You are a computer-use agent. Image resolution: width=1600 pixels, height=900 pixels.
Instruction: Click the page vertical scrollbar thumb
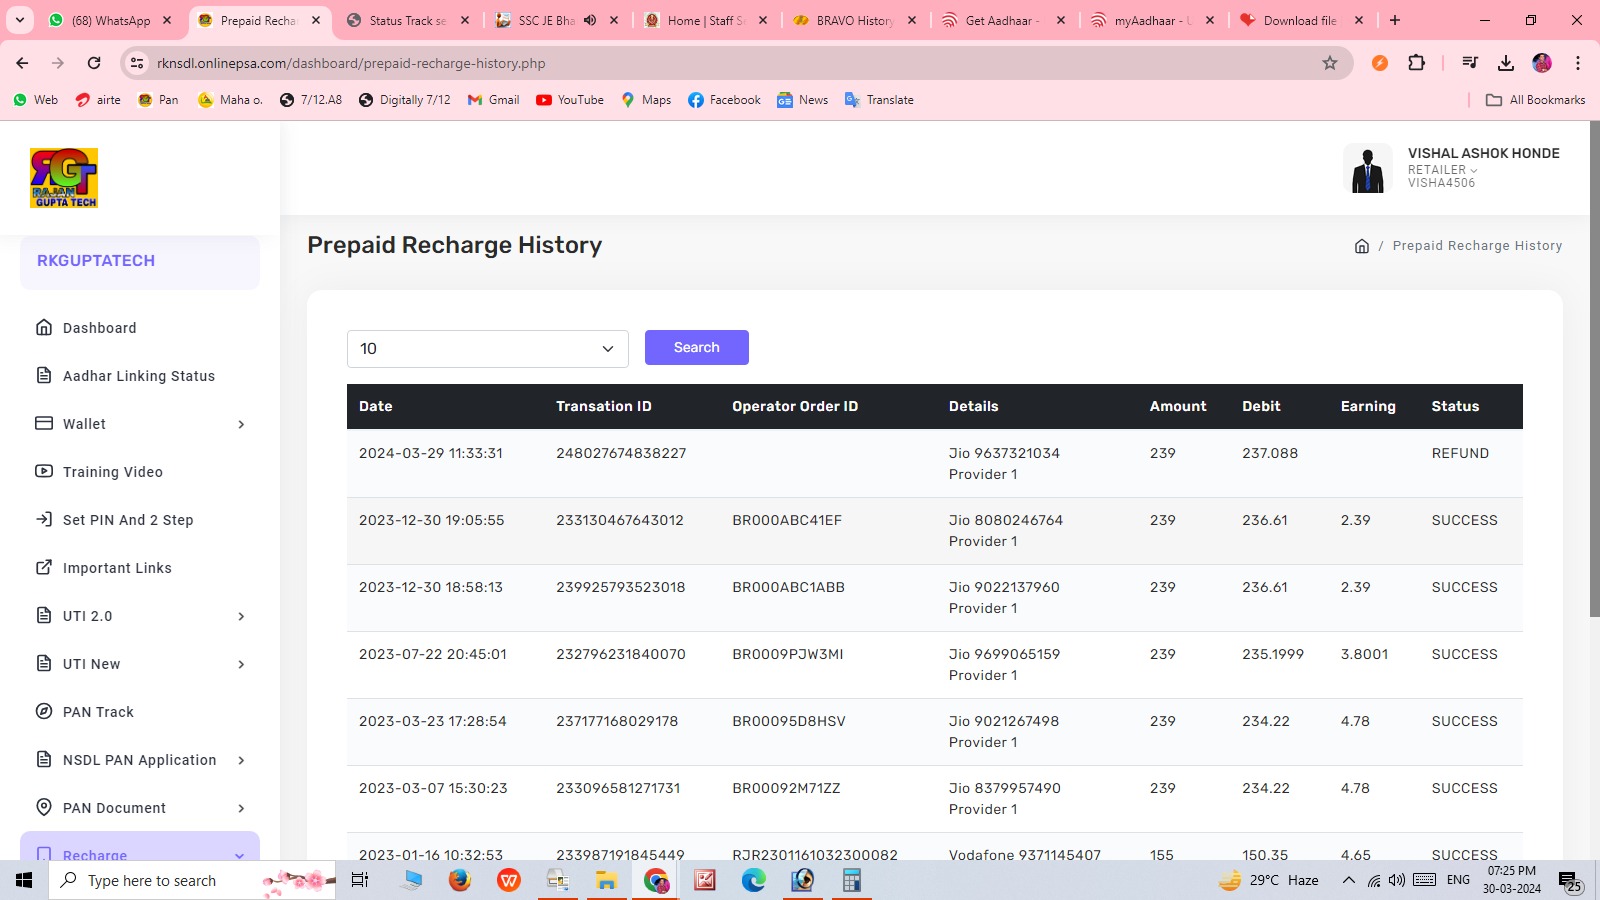click(1594, 370)
